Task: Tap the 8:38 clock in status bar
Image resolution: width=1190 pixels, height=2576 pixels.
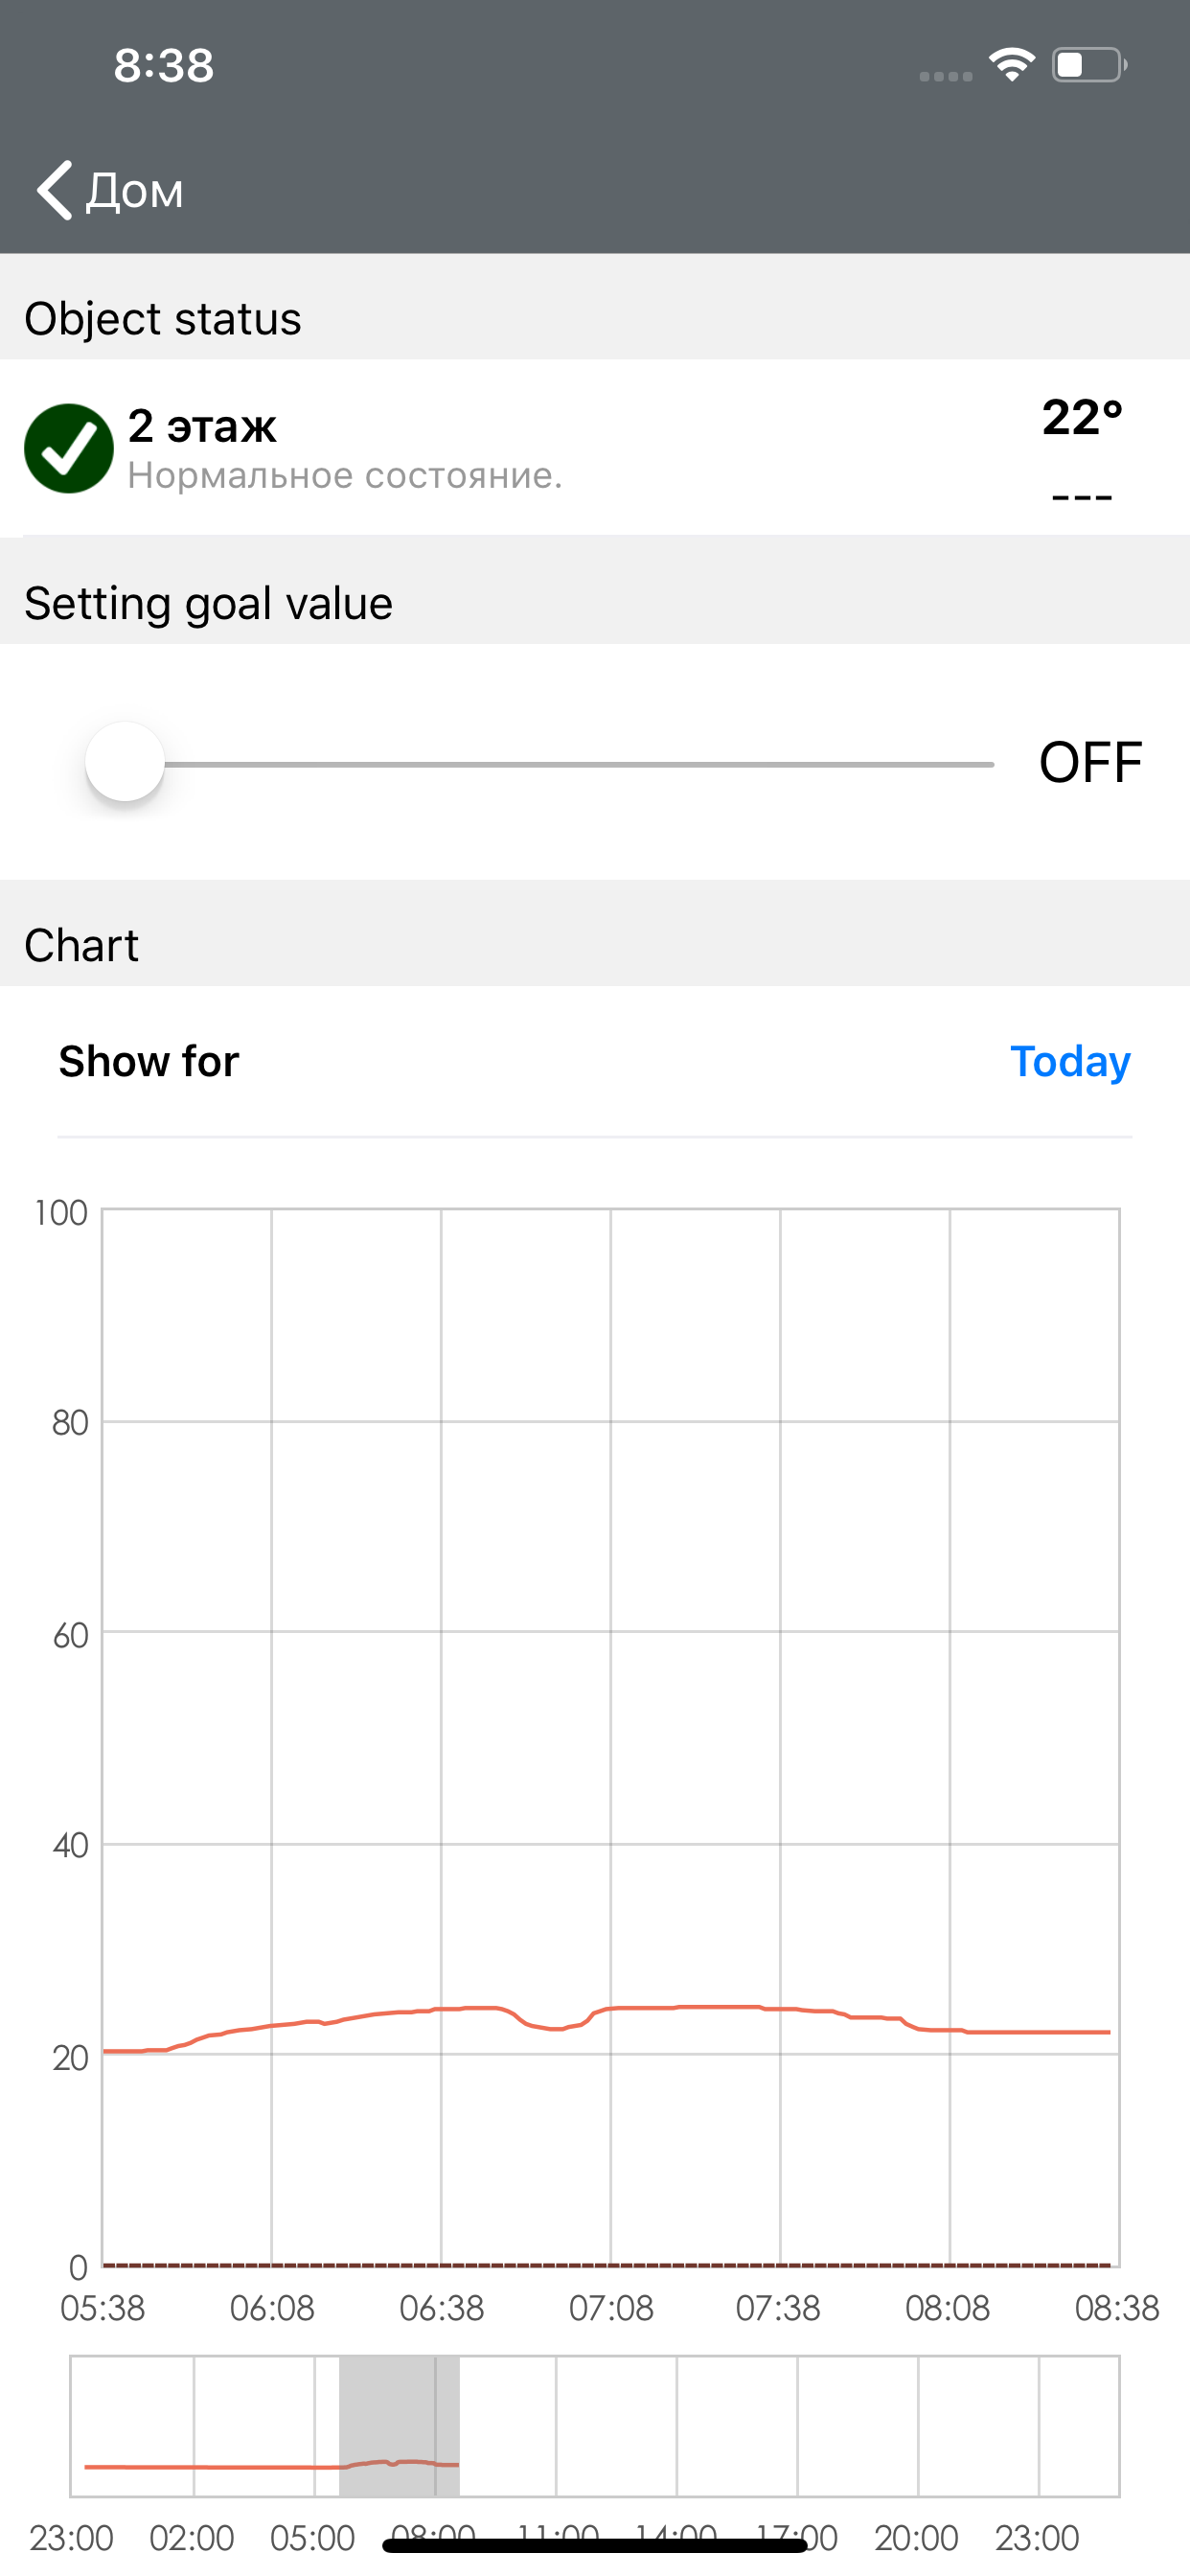Action: coord(163,65)
